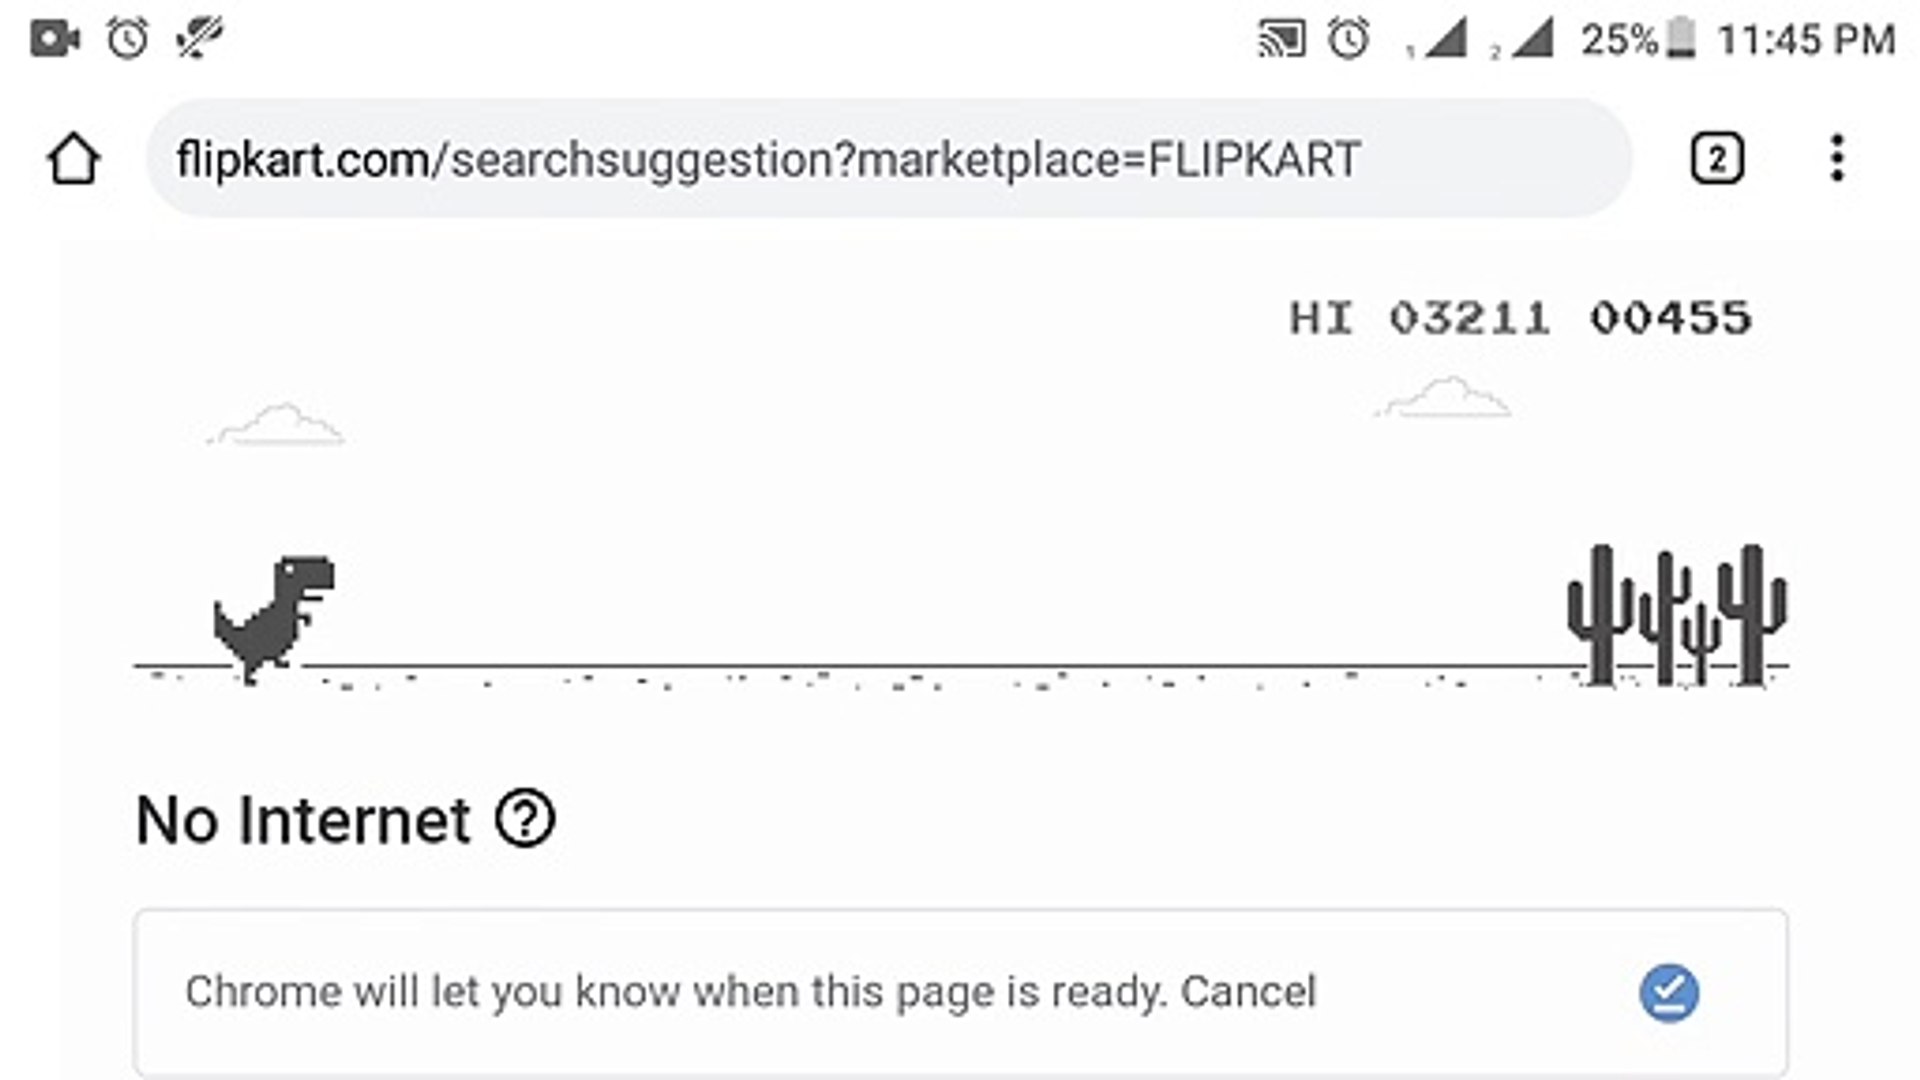
Task: Click the blue download-ready checkmark icon
Action: [x=1669, y=993]
